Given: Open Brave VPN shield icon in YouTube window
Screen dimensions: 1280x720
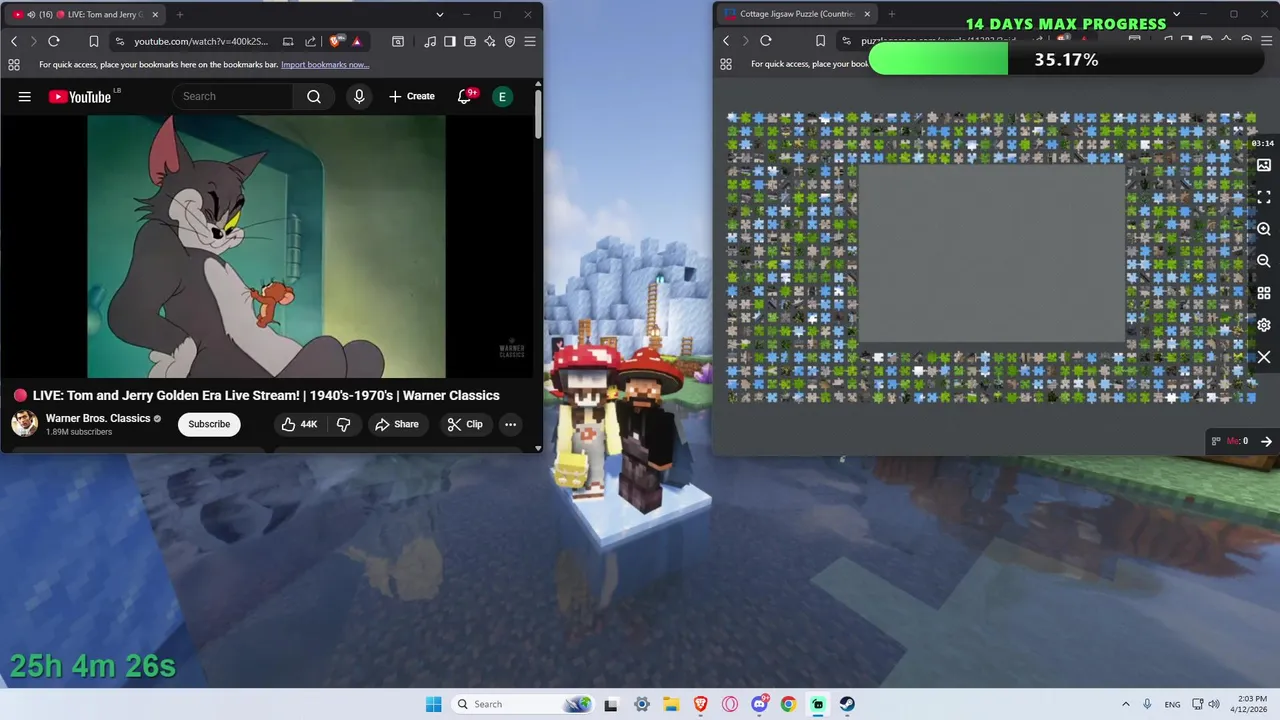Looking at the screenshot, I should (510, 41).
